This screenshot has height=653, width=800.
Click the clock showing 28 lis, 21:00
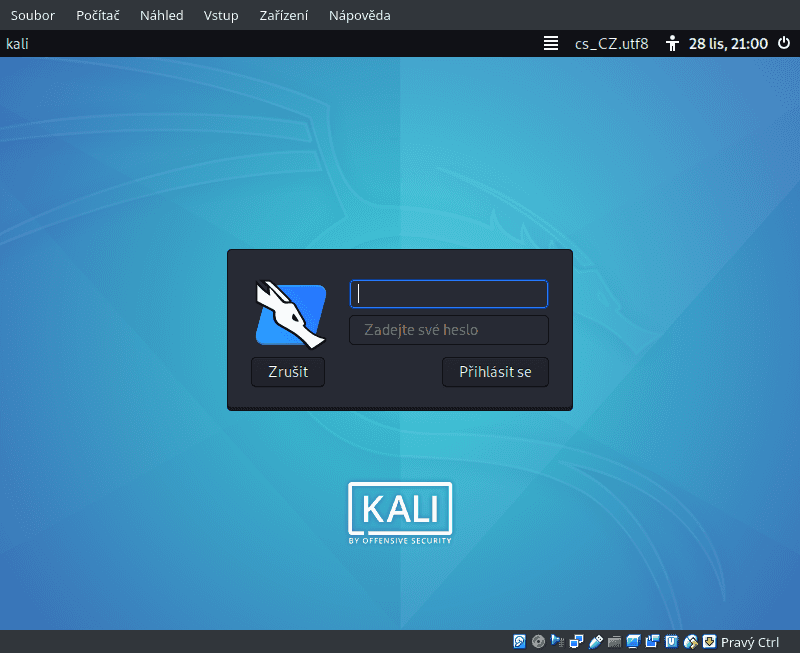click(725, 43)
